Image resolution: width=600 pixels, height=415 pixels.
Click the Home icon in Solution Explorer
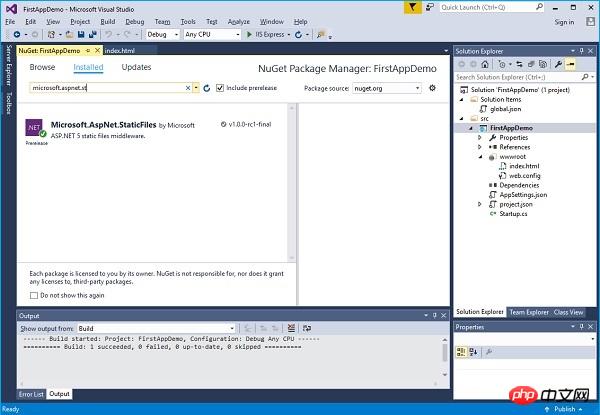(x=485, y=64)
